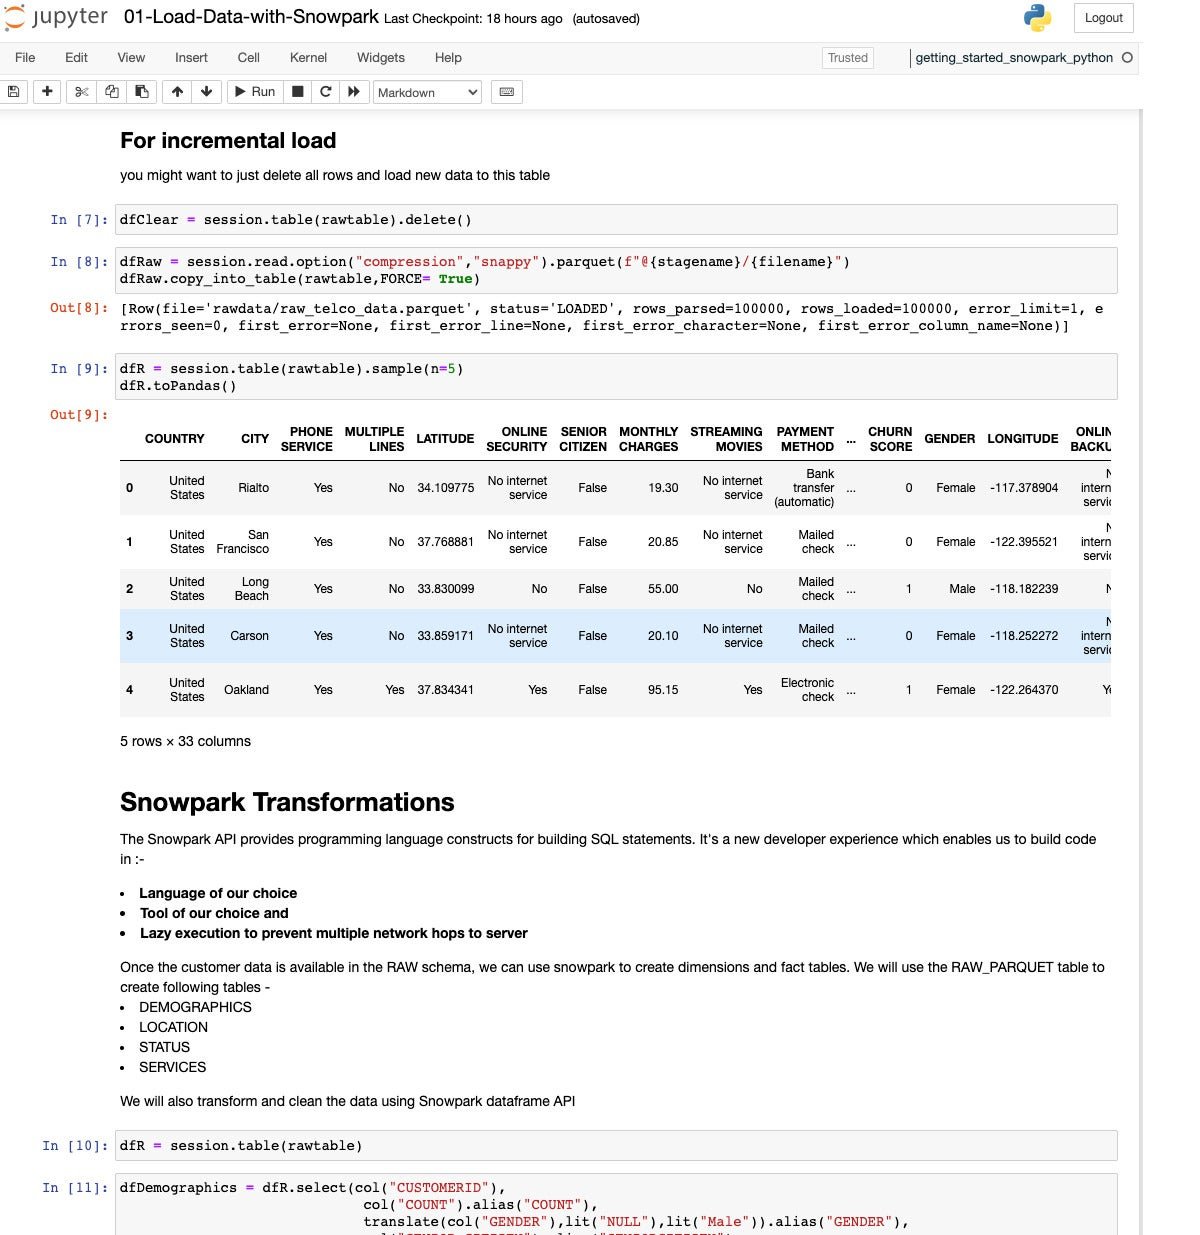Cut selected cells with scissors icon
Viewport: 1200px width, 1235px height.
pyautogui.click(x=82, y=92)
